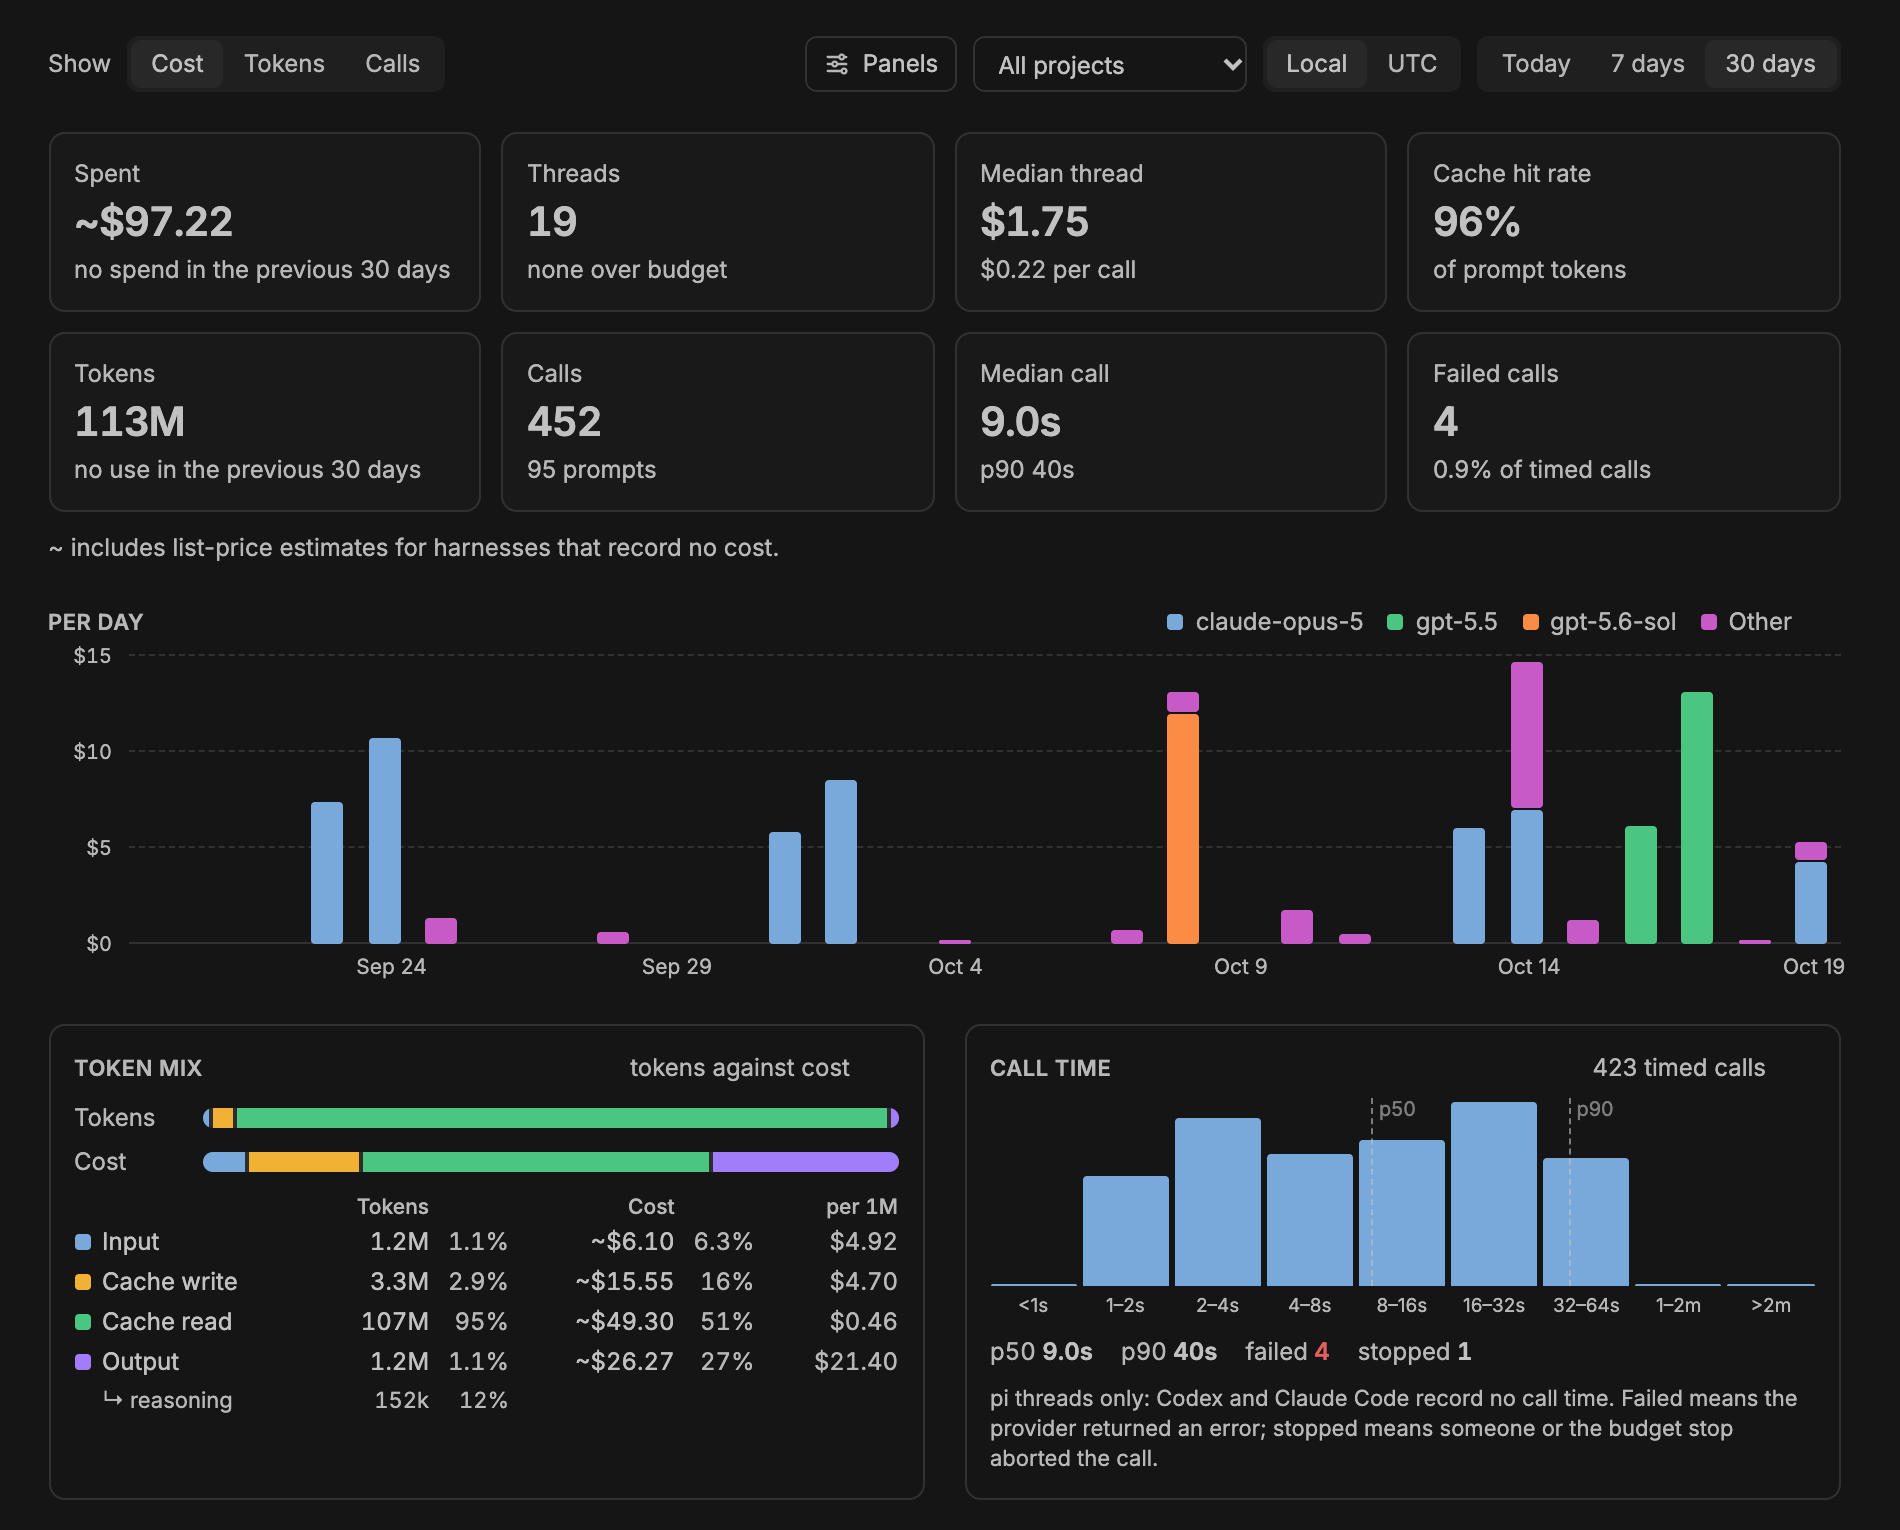Switch timezone to Local
The image size is (1900, 1530).
(x=1316, y=64)
